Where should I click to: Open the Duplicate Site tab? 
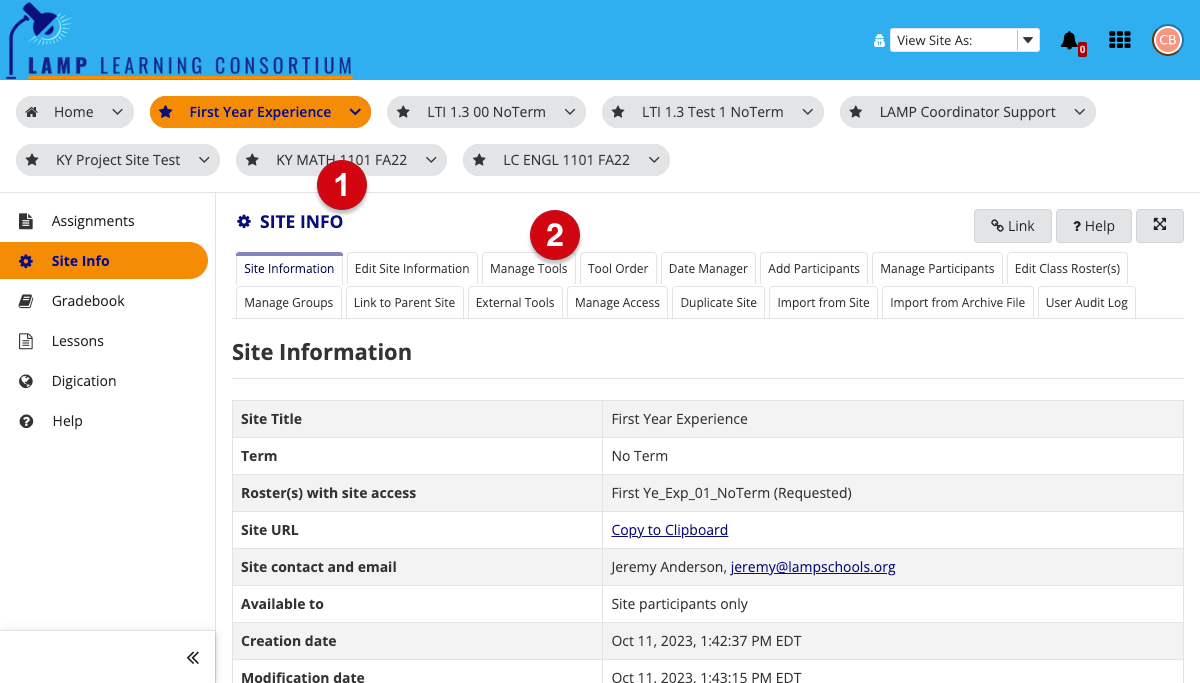pyautogui.click(x=719, y=302)
